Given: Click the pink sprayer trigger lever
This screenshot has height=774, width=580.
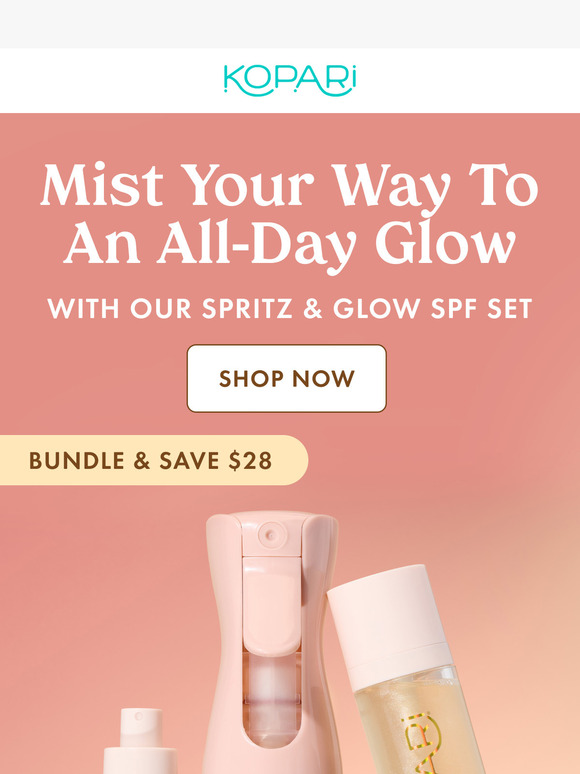Looking at the screenshot, I should (x=271, y=605).
